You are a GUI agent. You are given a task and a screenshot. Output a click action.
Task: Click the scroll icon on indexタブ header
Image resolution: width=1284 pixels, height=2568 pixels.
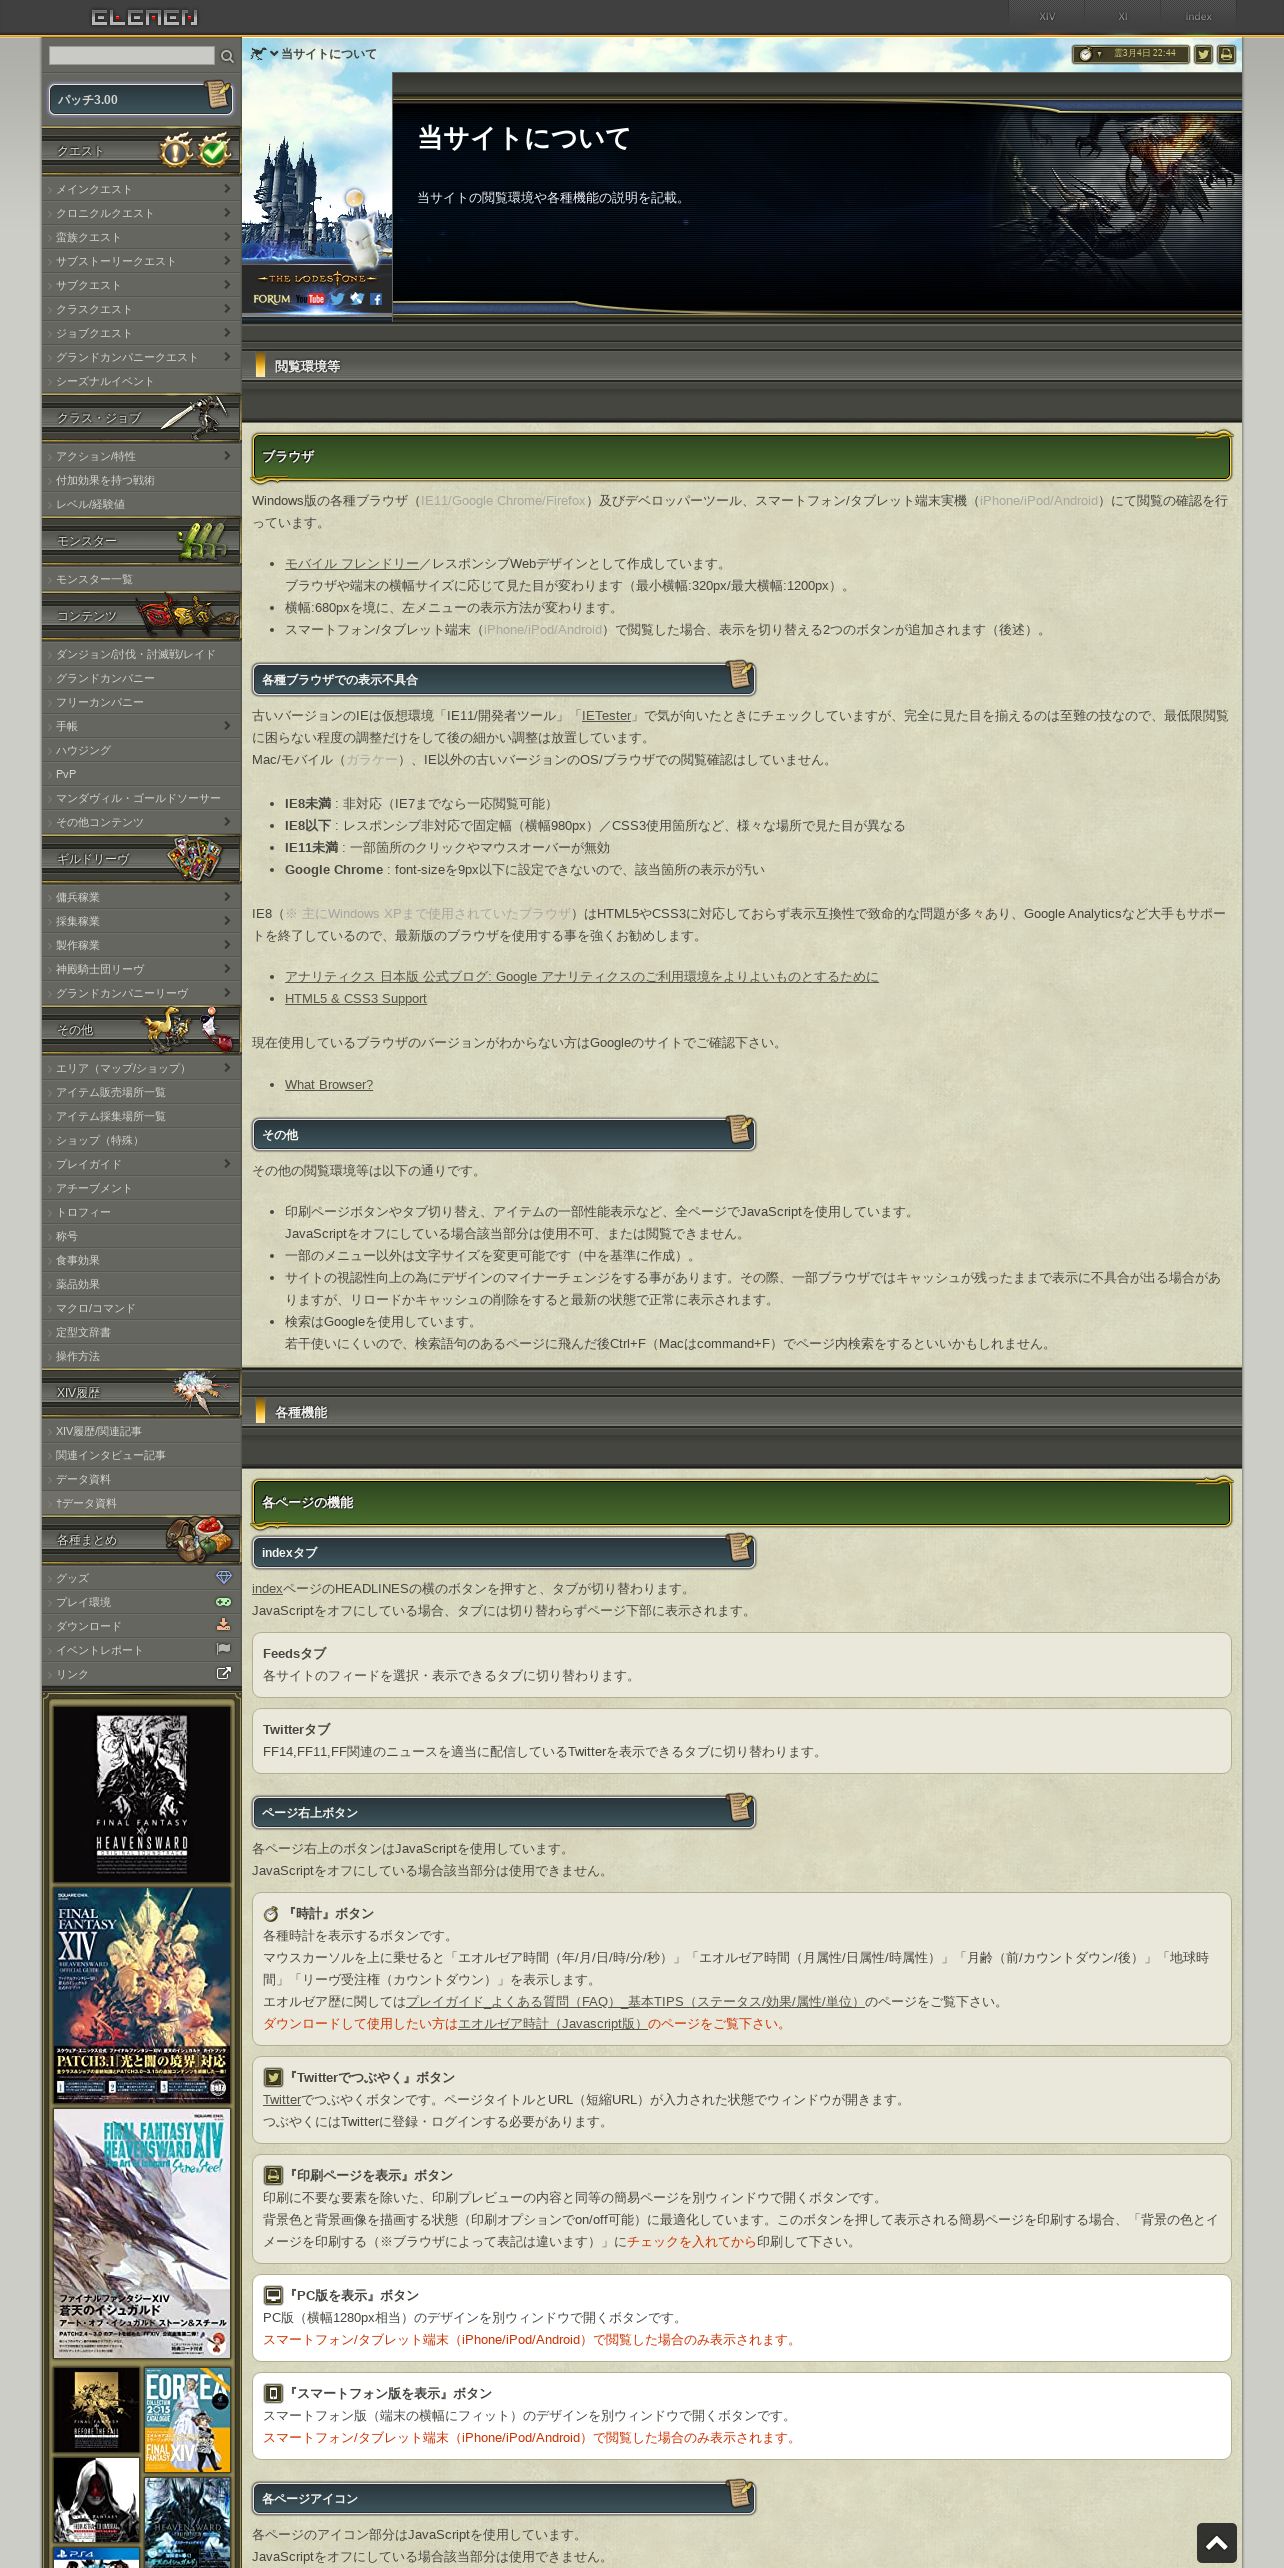(x=739, y=1548)
